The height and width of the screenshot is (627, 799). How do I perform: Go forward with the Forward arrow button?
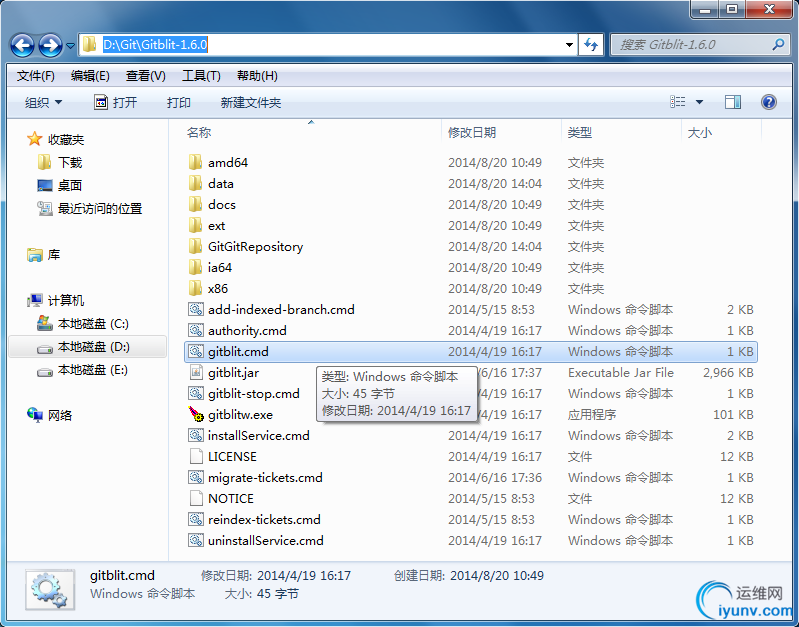click(50, 45)
